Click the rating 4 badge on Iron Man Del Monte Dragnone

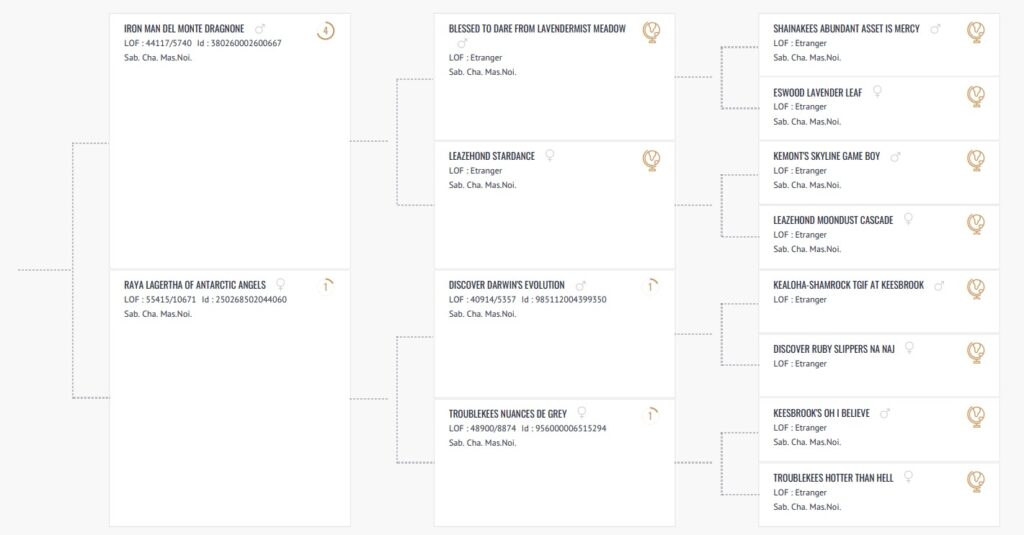325,31
